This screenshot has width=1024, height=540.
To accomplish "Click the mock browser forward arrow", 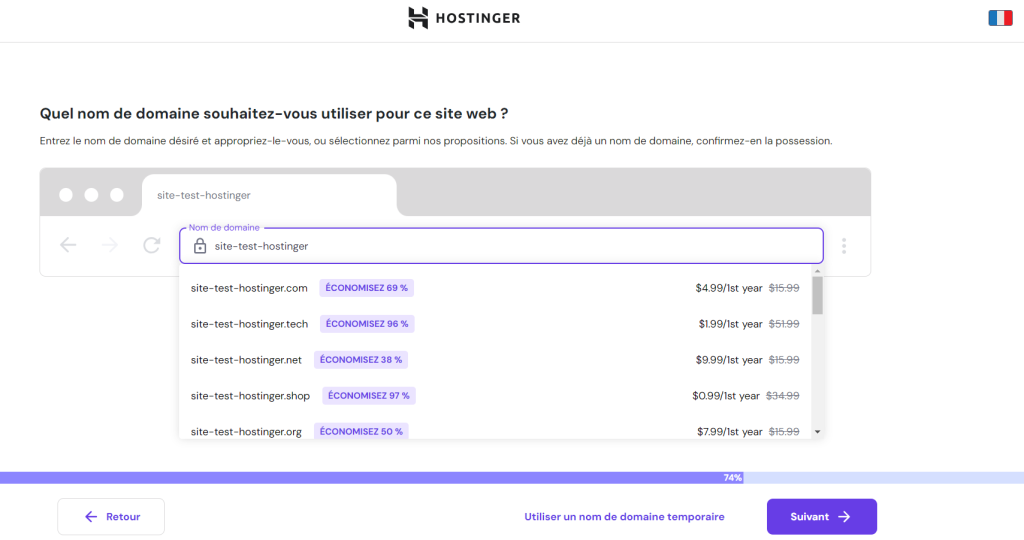I will pyautogui.click(x=110, y=245).
